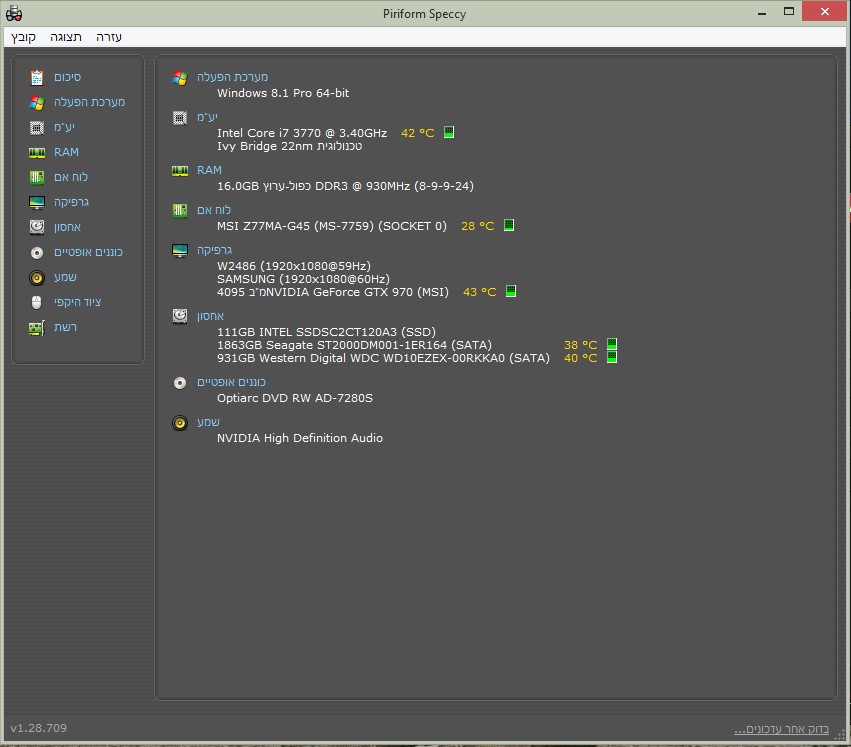Click the RAM section heading in summary
The width and height of the screenshot is (851, 747).
coord(209,170)
